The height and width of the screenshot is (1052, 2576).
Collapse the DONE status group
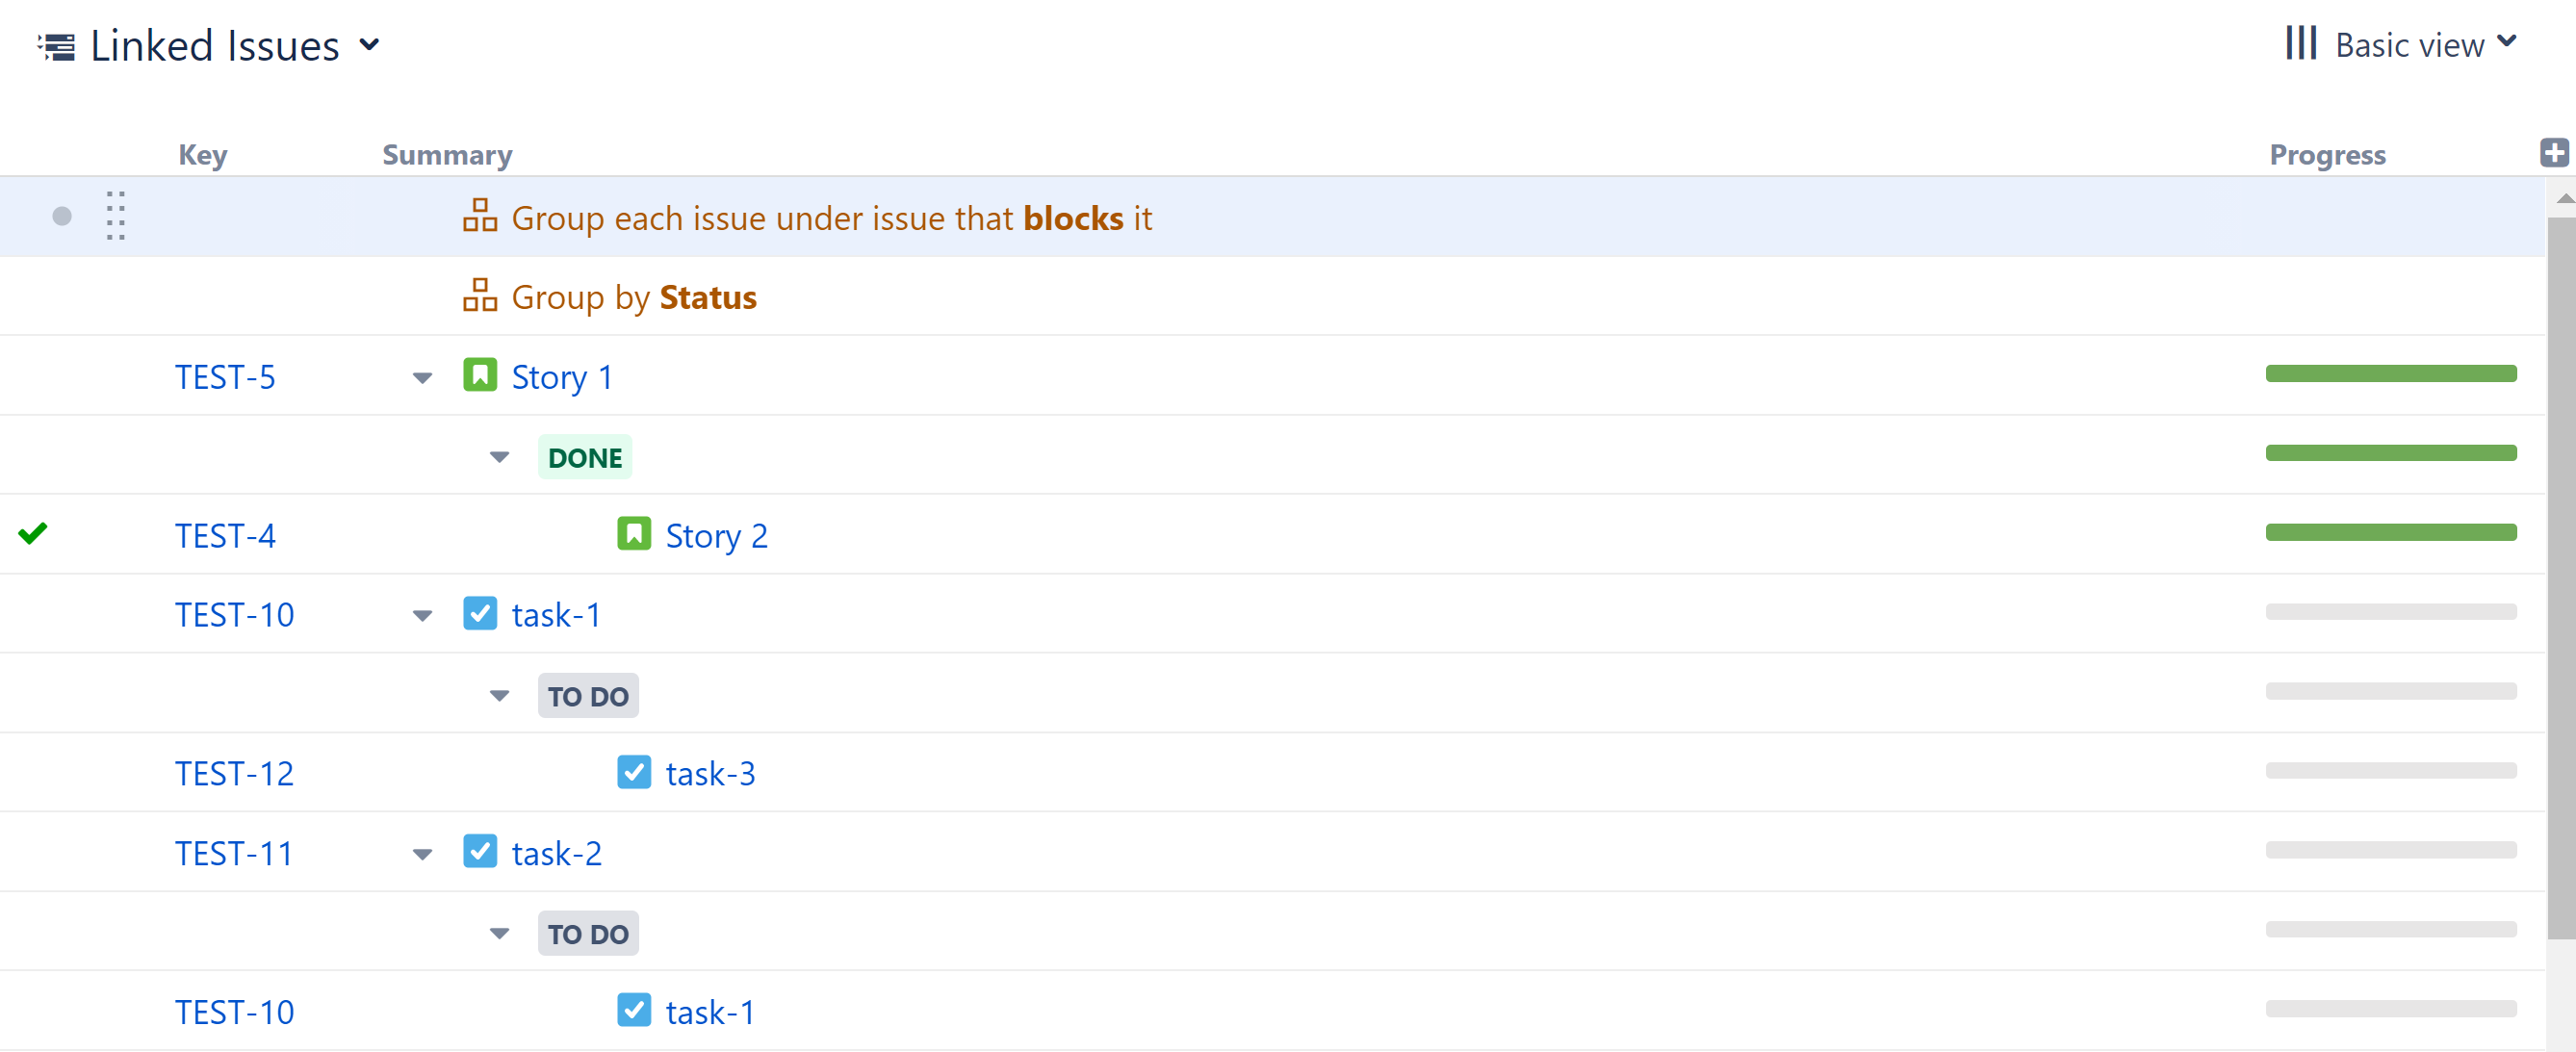tap(500, 457)
